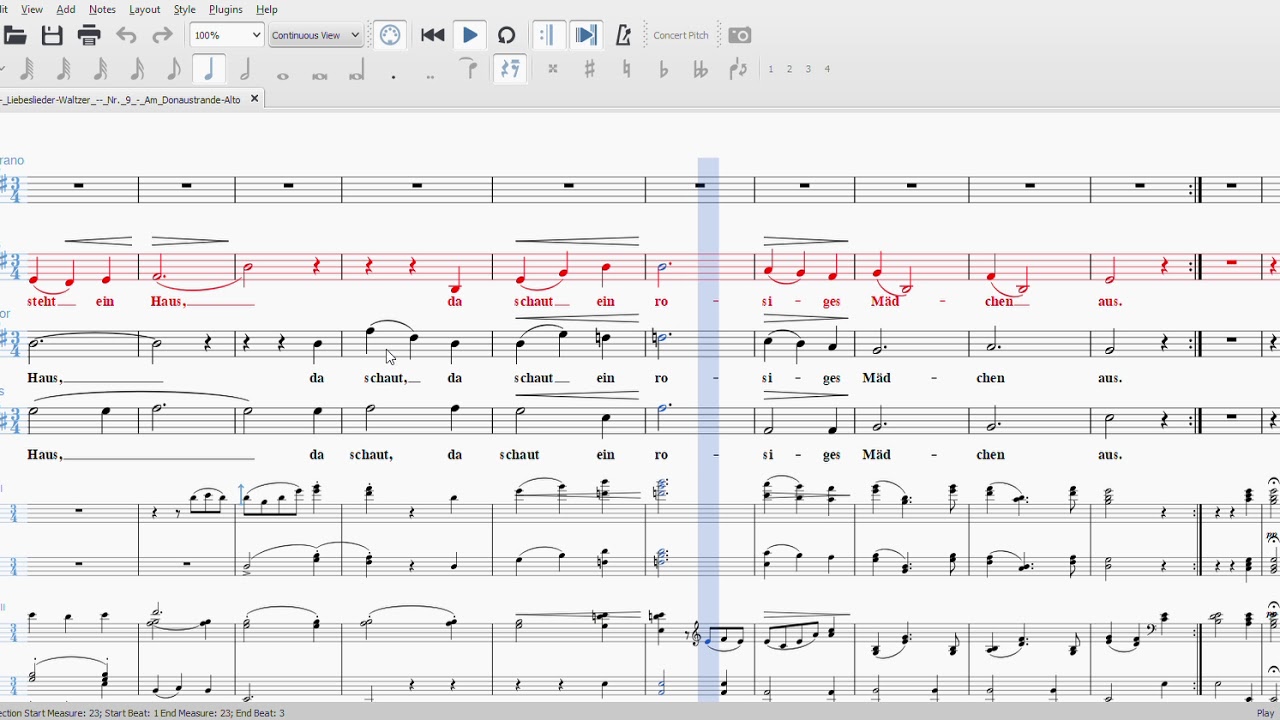Toggle pan score during playback

587,36
